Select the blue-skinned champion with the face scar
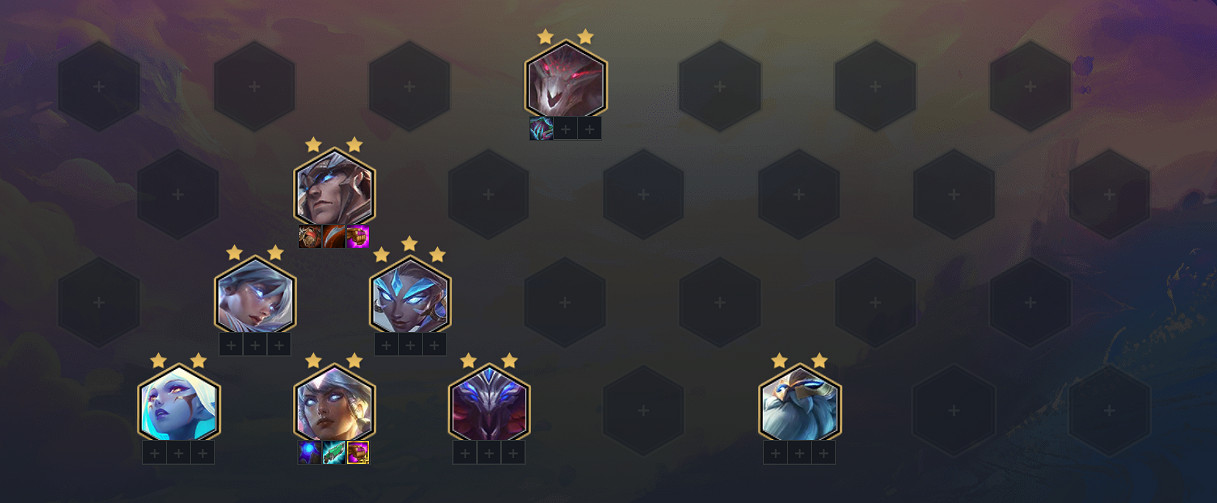Image resolution: width=1217 pixels, height=503 pixels. [x=179, y=404]
